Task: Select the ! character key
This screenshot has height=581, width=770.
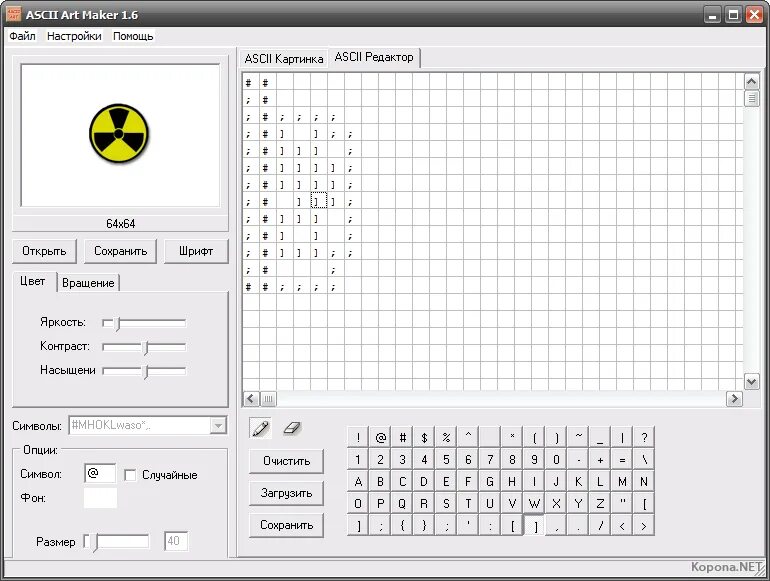Action: (x=358, y=437)
